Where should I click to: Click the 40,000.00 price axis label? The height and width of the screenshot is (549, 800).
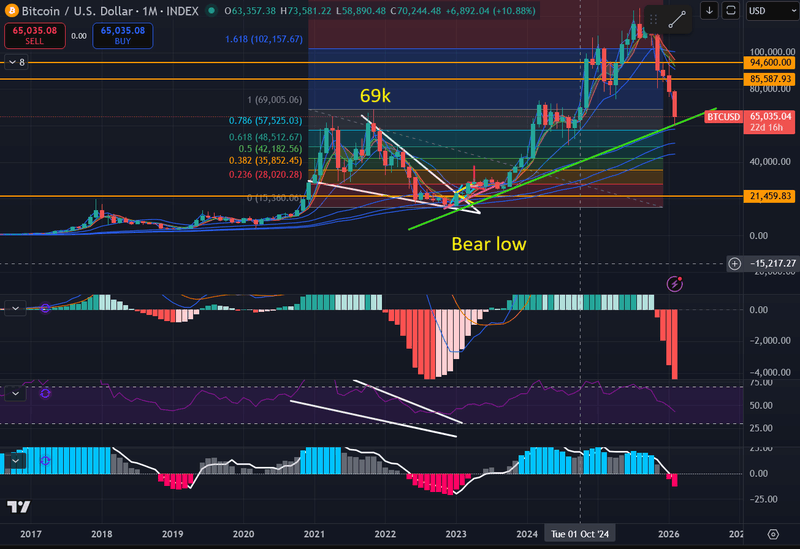click(770, 162)
